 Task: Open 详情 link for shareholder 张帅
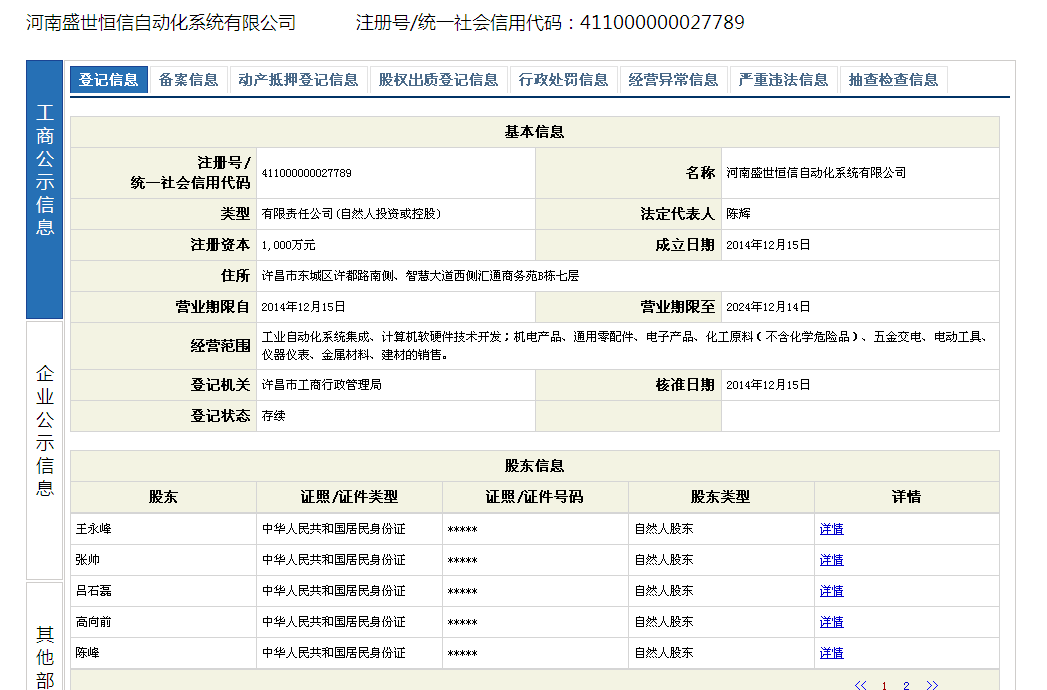(831, 560)
